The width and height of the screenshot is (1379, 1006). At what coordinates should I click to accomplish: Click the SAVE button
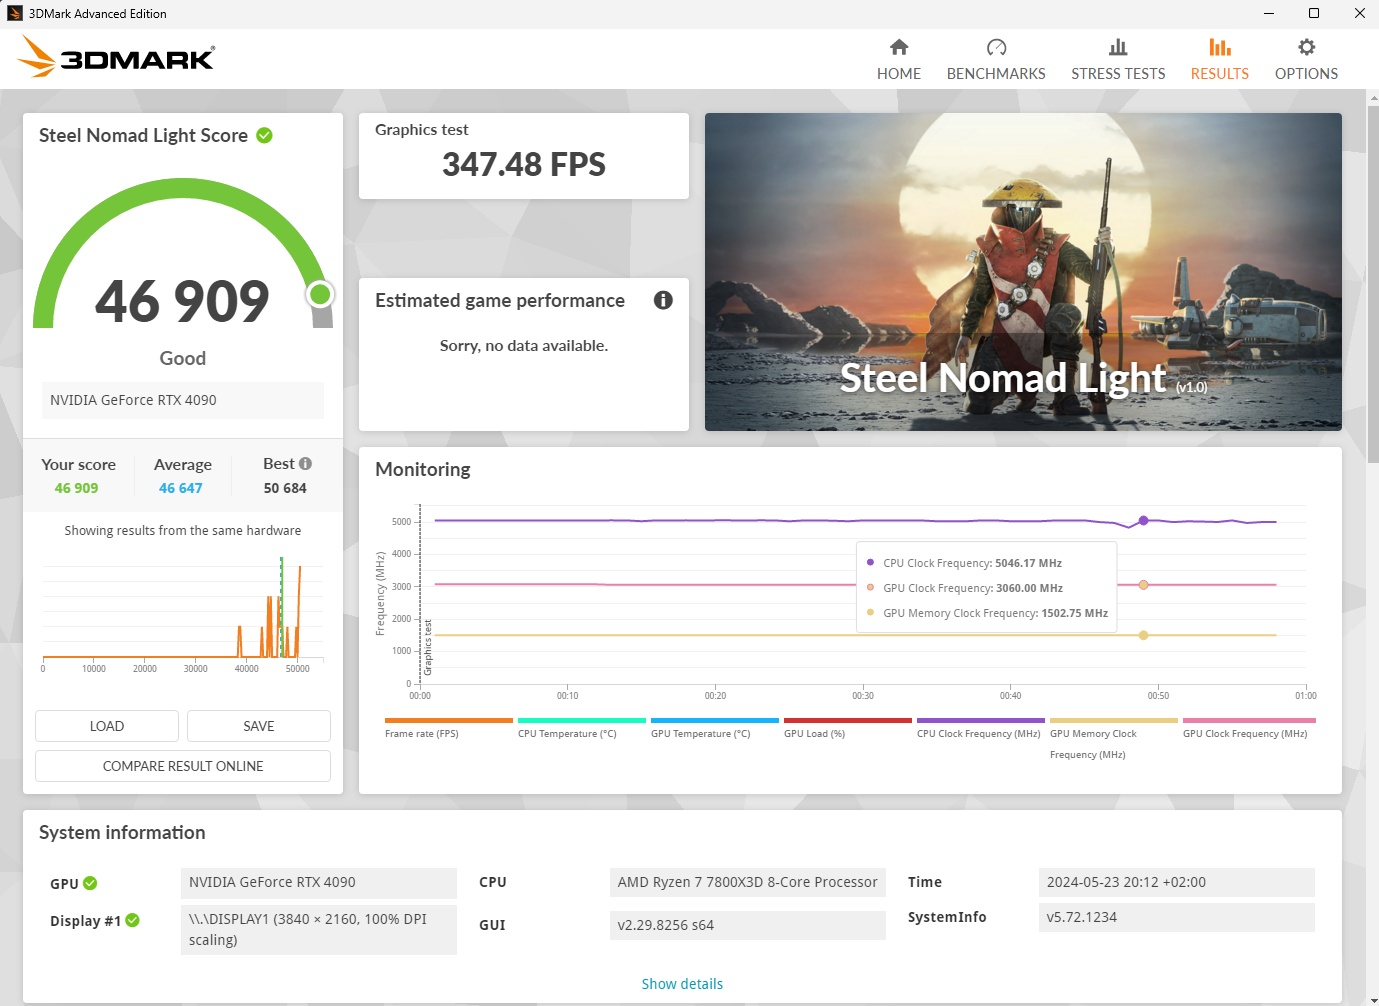point(259,726)
